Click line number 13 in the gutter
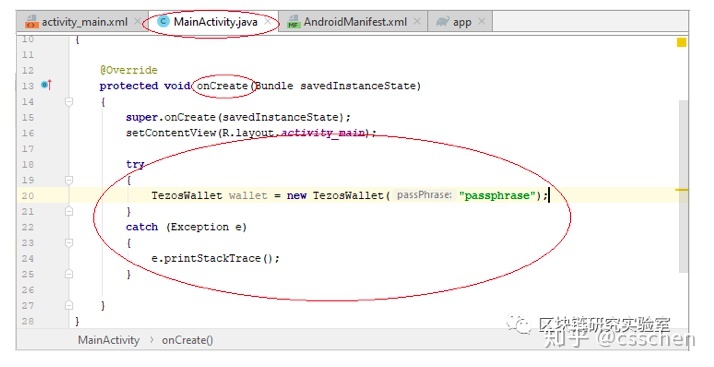The image size is (714, 367). [x=28, y=86]
